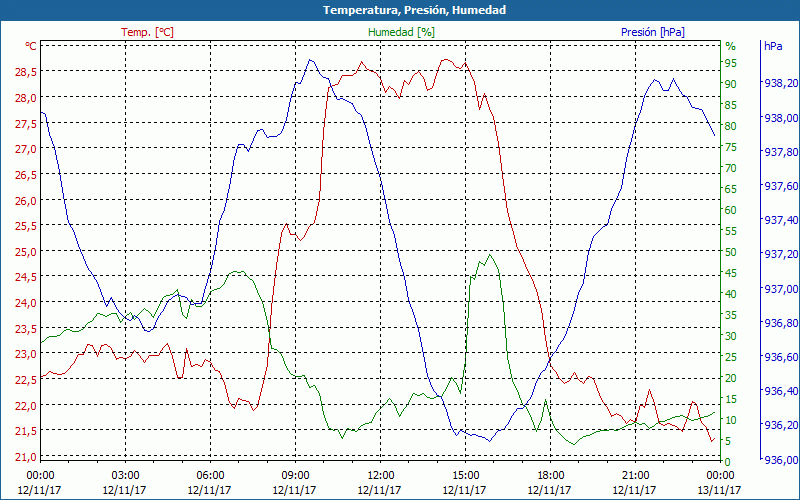Click the 06:00 time axis label
This screenshot has width=800, height=500.
[x=210, y=475]
